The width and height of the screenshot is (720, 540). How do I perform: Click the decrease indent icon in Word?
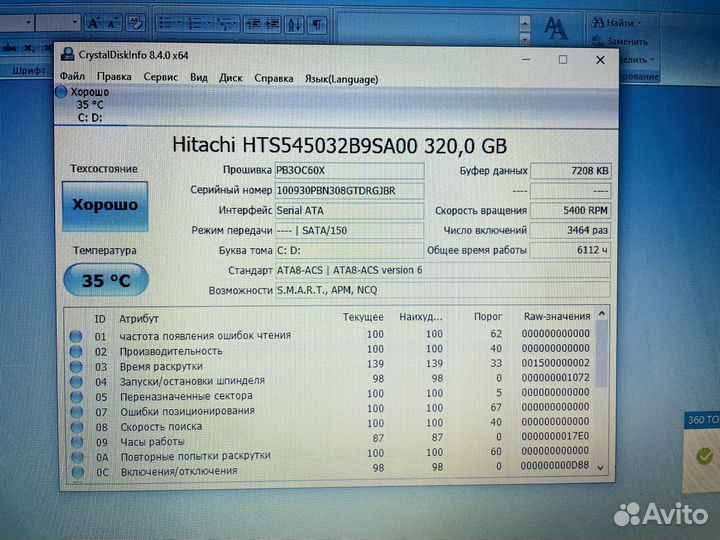253,23
